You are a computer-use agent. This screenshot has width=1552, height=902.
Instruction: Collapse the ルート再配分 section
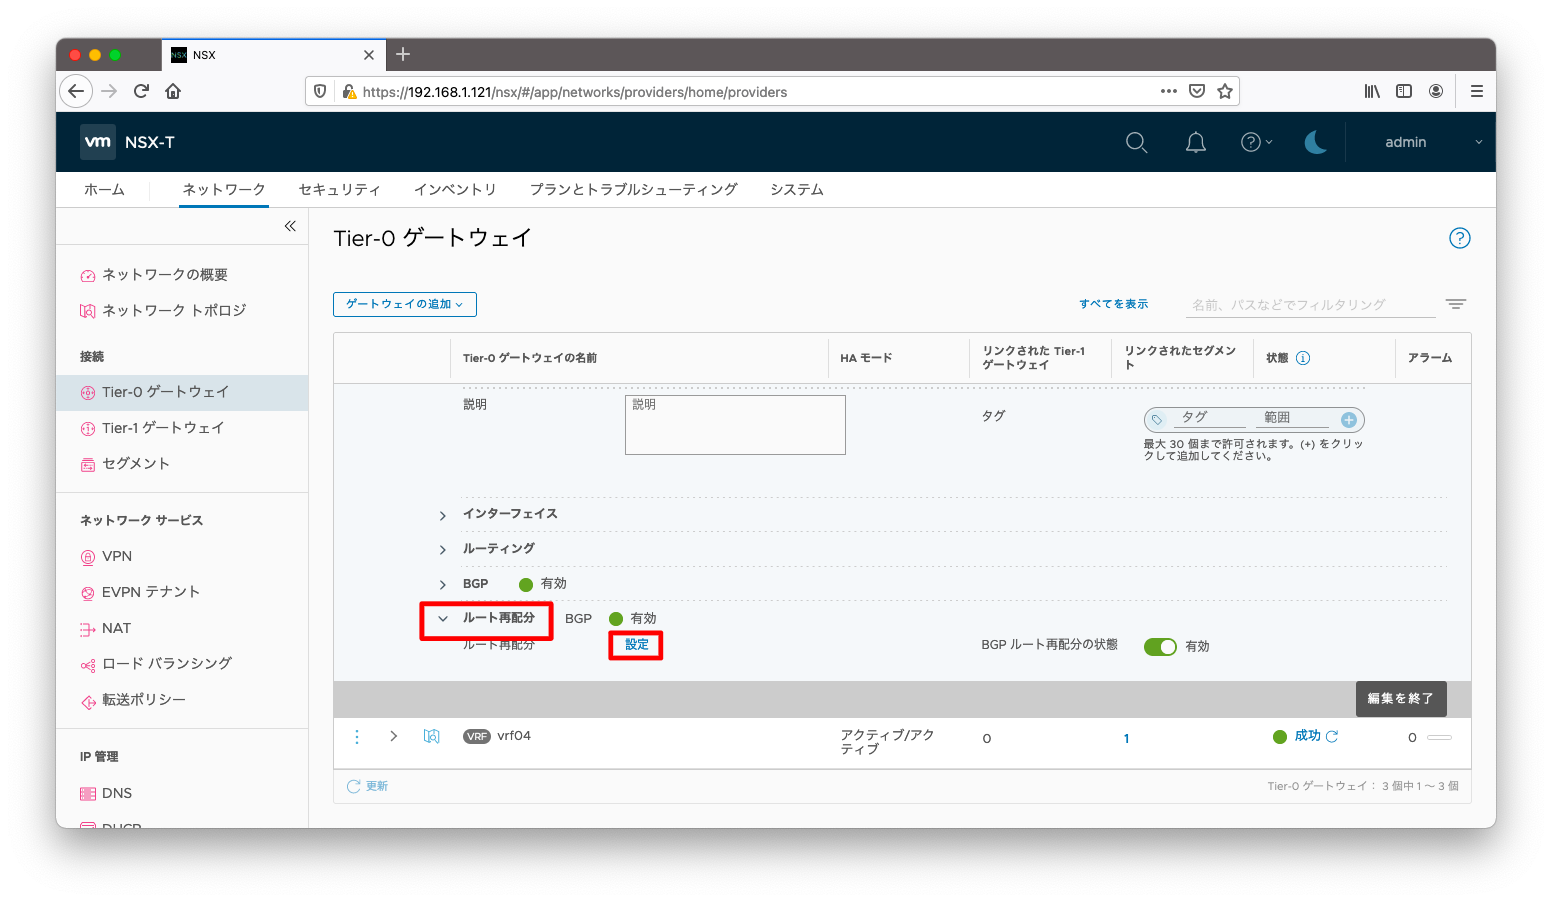tap(442, 619)
